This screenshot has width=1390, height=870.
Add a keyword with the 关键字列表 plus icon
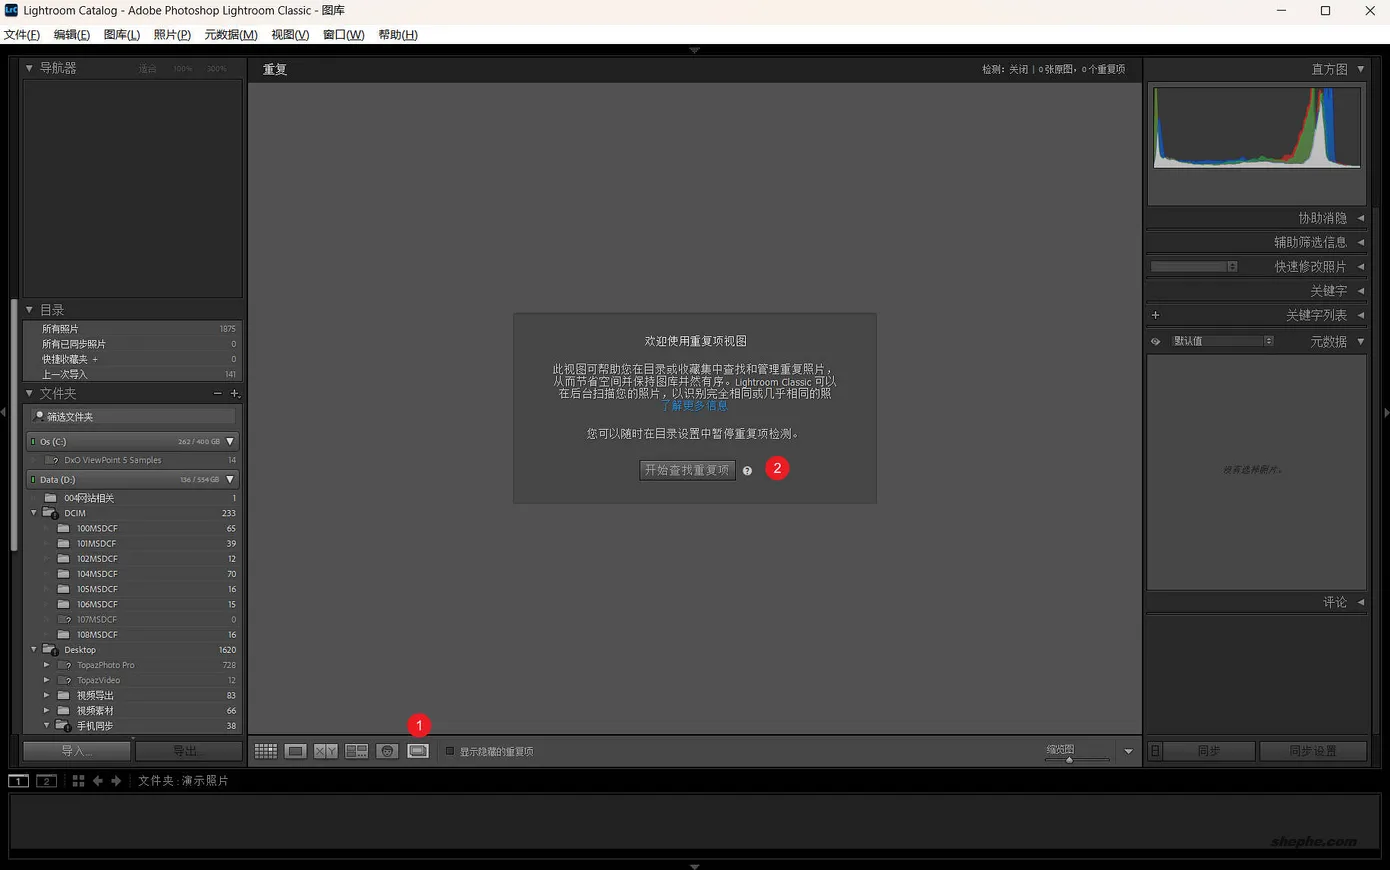[x=1156, y=315]
